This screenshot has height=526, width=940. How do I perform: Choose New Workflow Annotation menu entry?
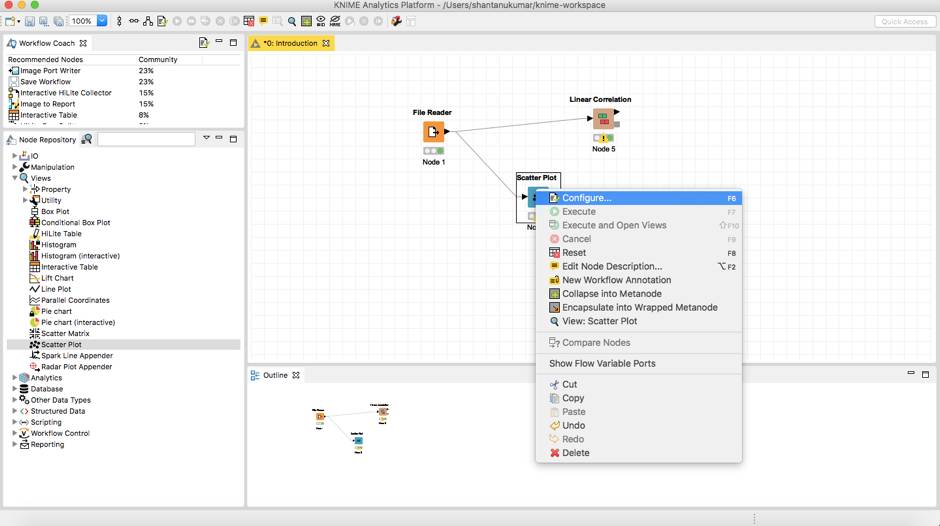point(639,280)
